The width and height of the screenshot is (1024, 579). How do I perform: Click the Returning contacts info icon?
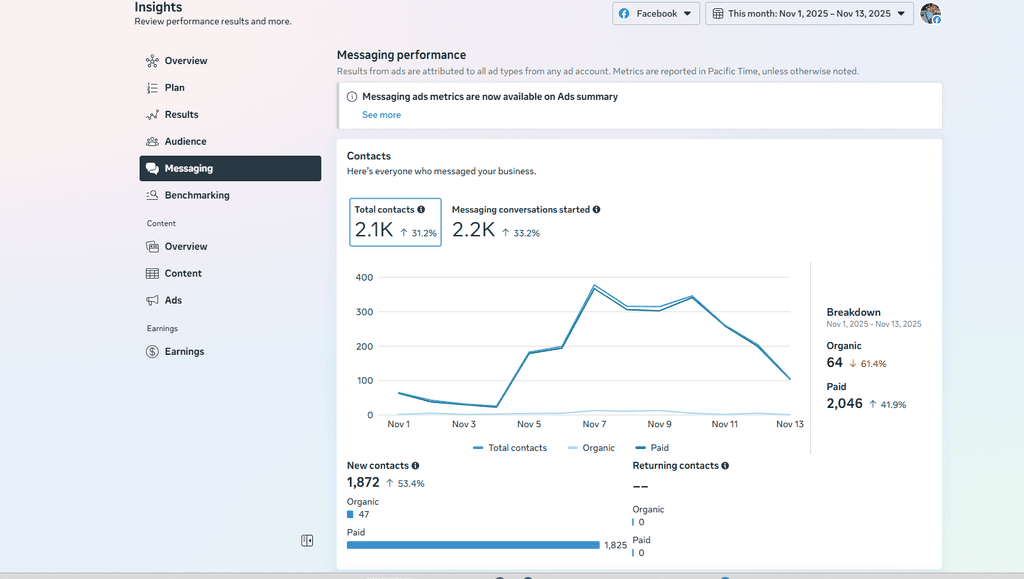(x=725, y=466)
